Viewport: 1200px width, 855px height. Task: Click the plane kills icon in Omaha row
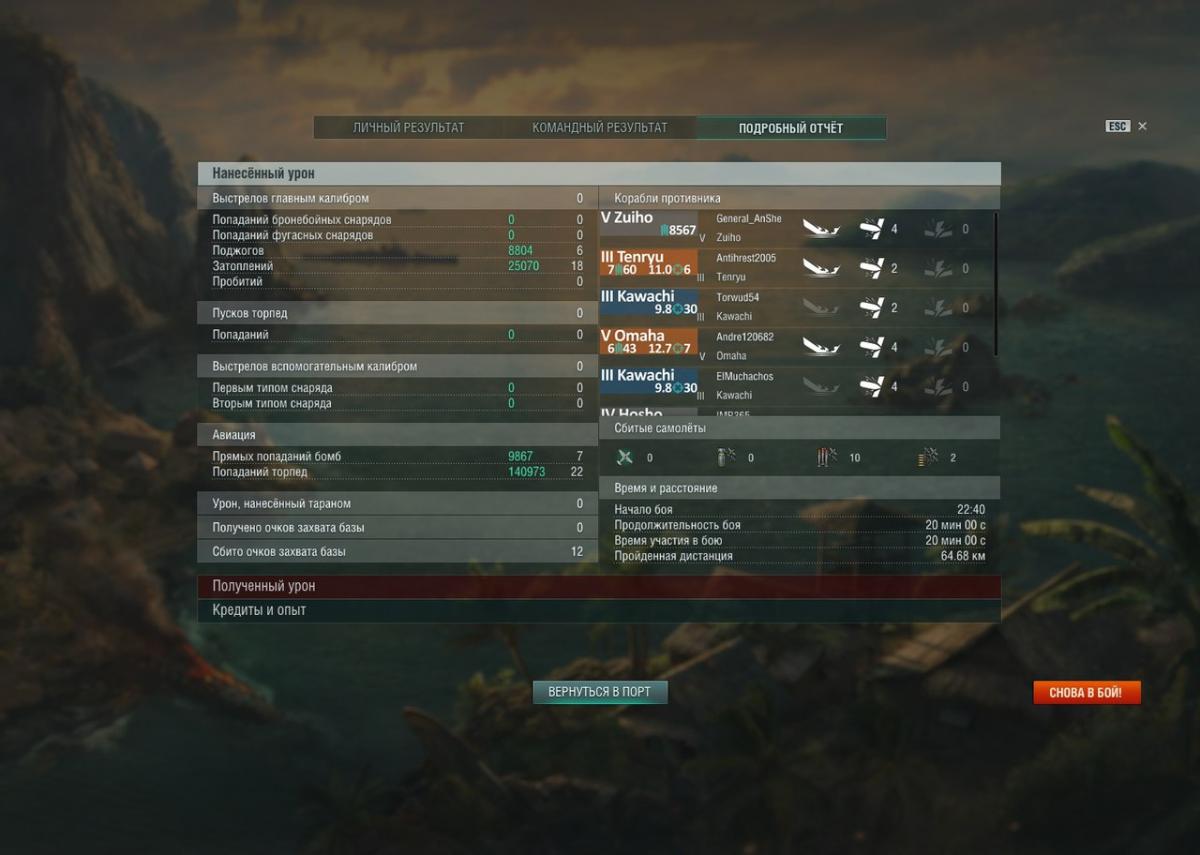point(872,347)
